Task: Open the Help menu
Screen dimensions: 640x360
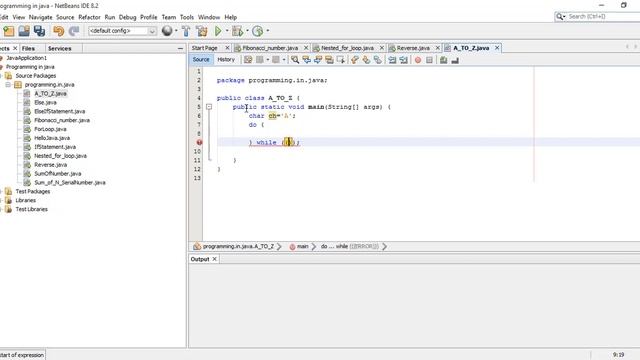Action: [x=231, y=17]
